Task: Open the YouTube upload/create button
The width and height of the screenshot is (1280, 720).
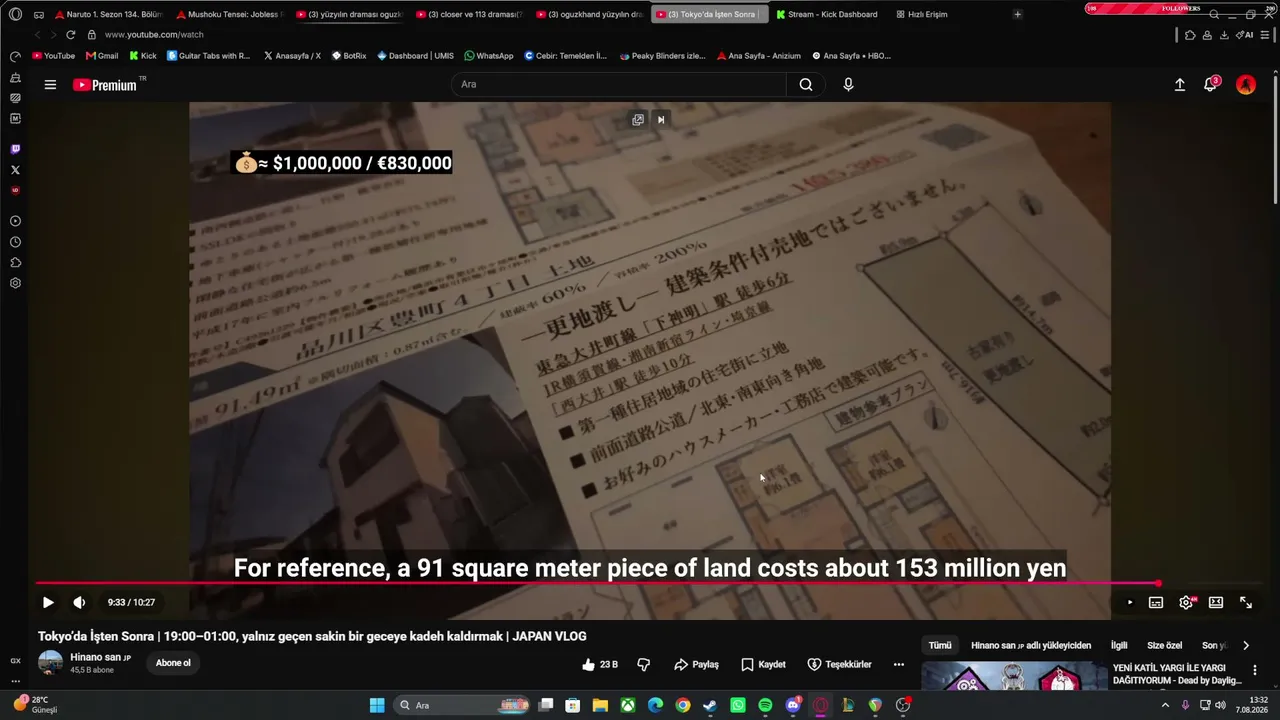Action: coord(1180,85)
